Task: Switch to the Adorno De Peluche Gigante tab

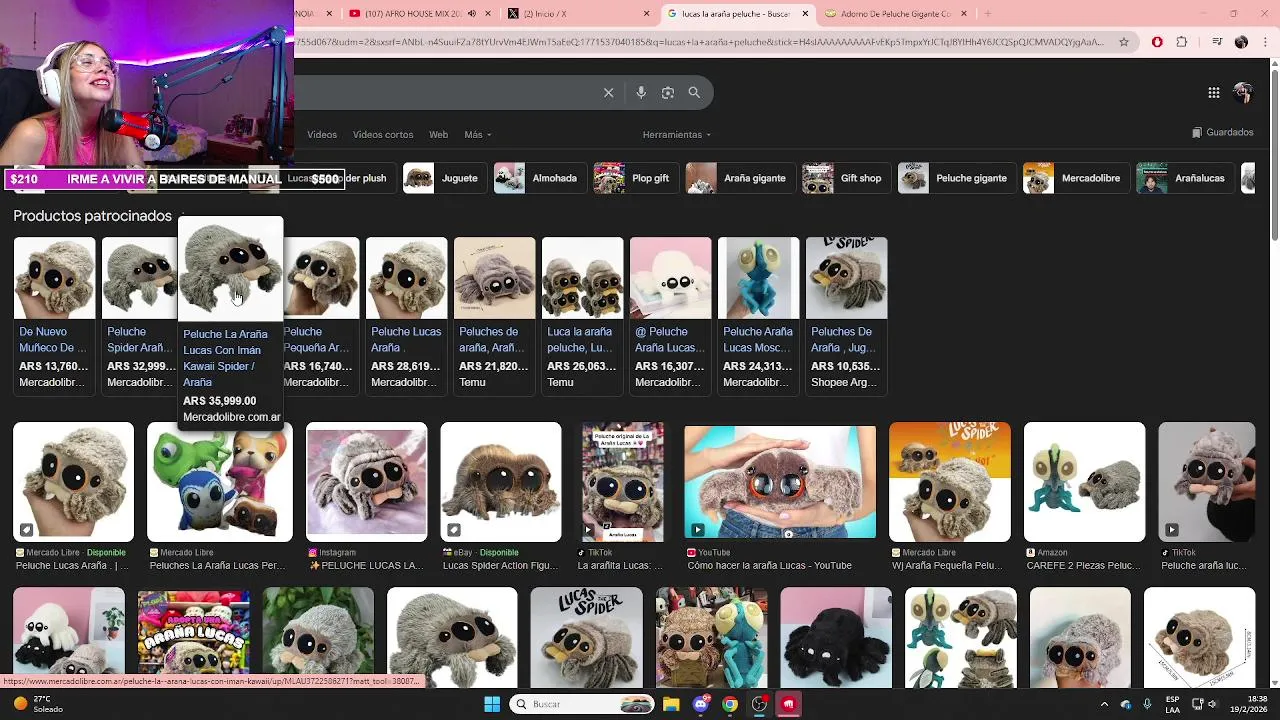Action: (x=896, y=14)
